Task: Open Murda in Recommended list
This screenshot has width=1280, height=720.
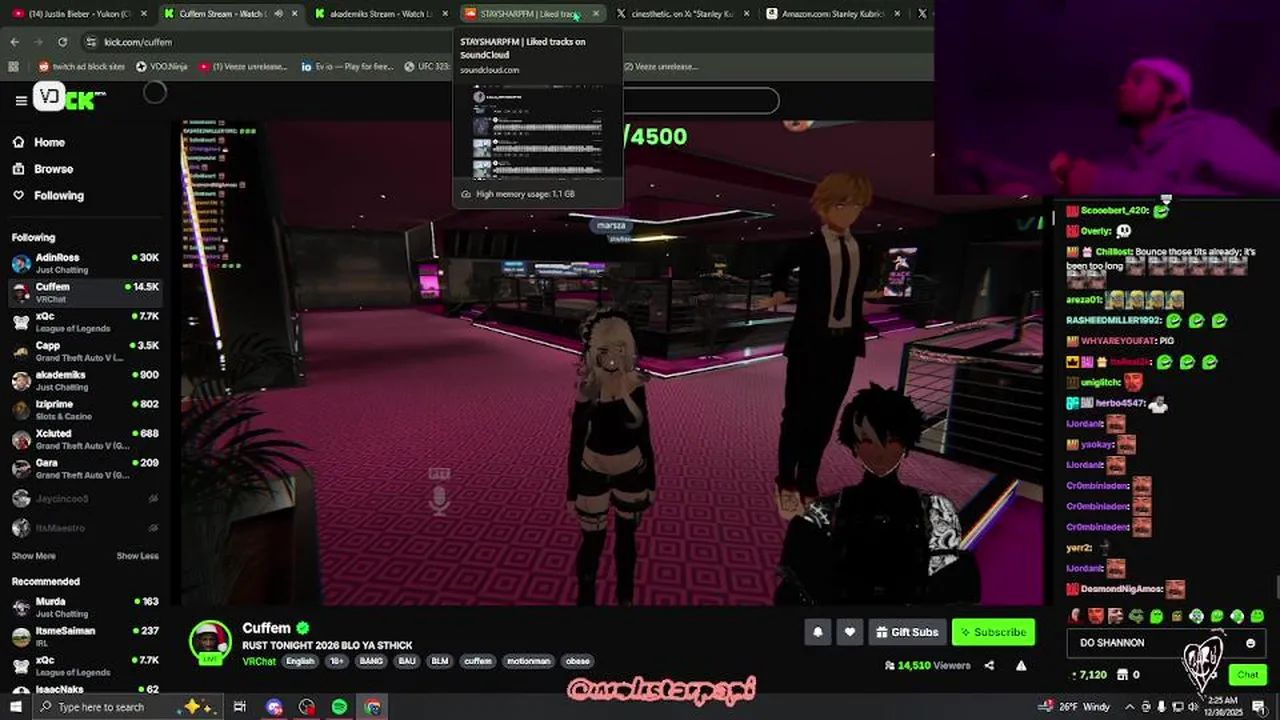Action: (x=85, y=607)
